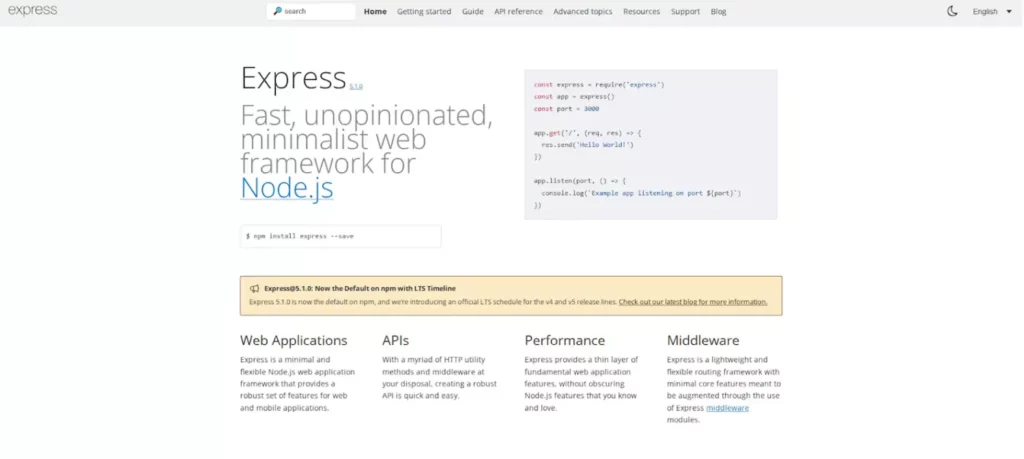Click the search magnifier icon

278,11
